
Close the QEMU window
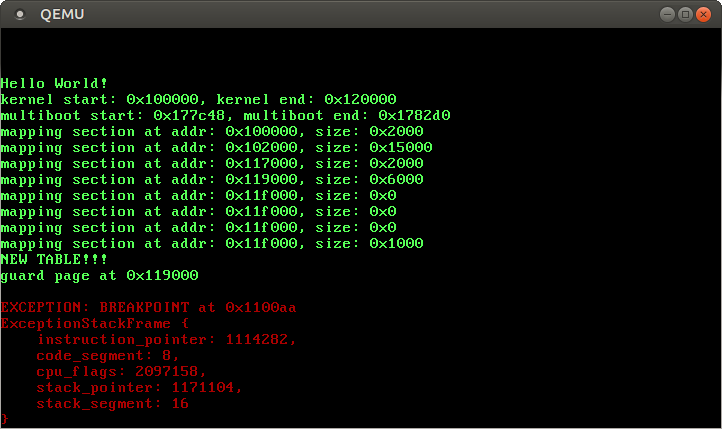[x=703, y=14]
